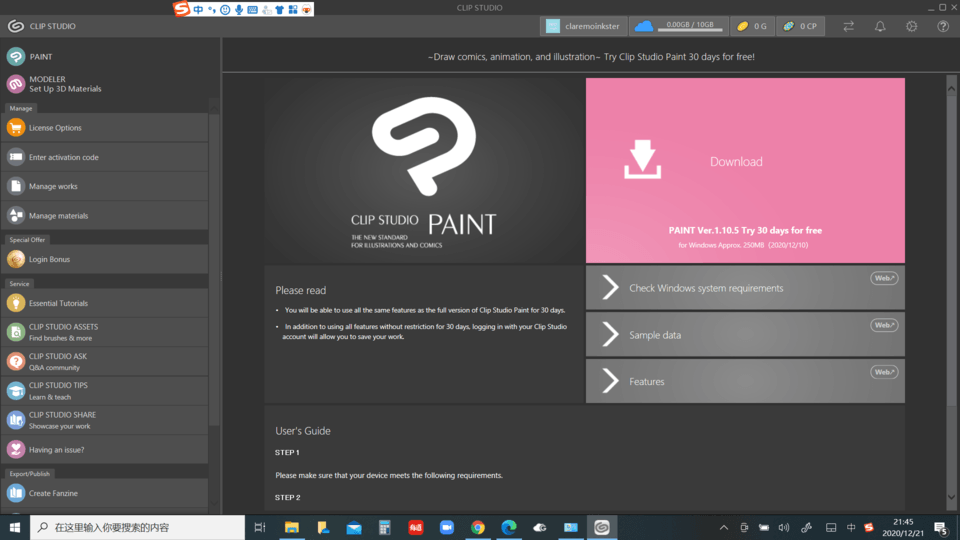
Task: Click the scroll up arrow of main content
Action: pyautogui.click(x=951, y=88)
